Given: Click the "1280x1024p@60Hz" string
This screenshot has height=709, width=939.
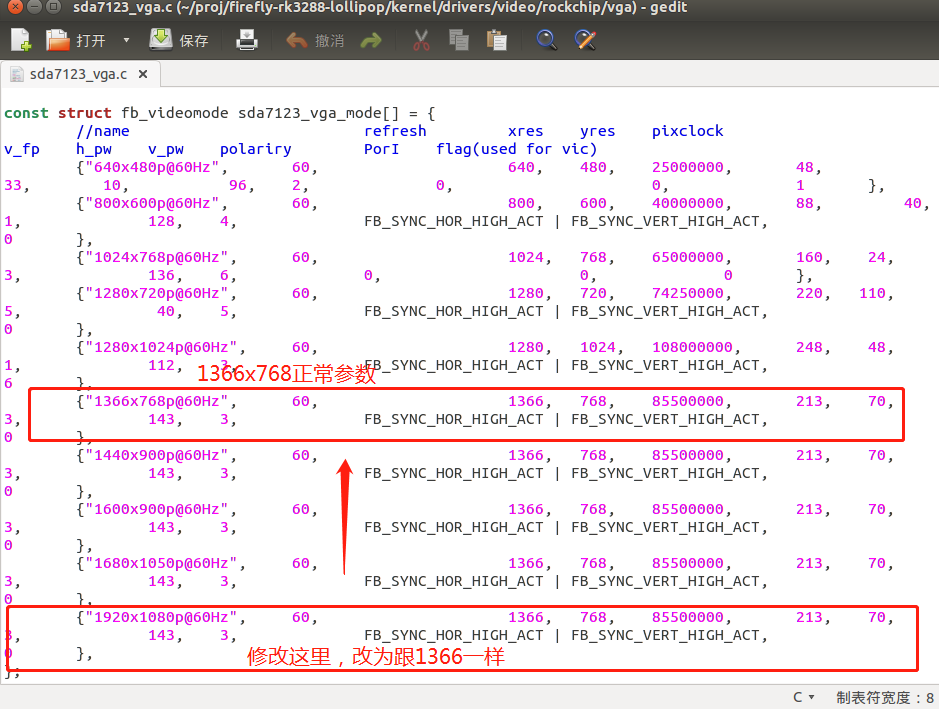Looking at the screenshot, I should (x=161, y=347).
